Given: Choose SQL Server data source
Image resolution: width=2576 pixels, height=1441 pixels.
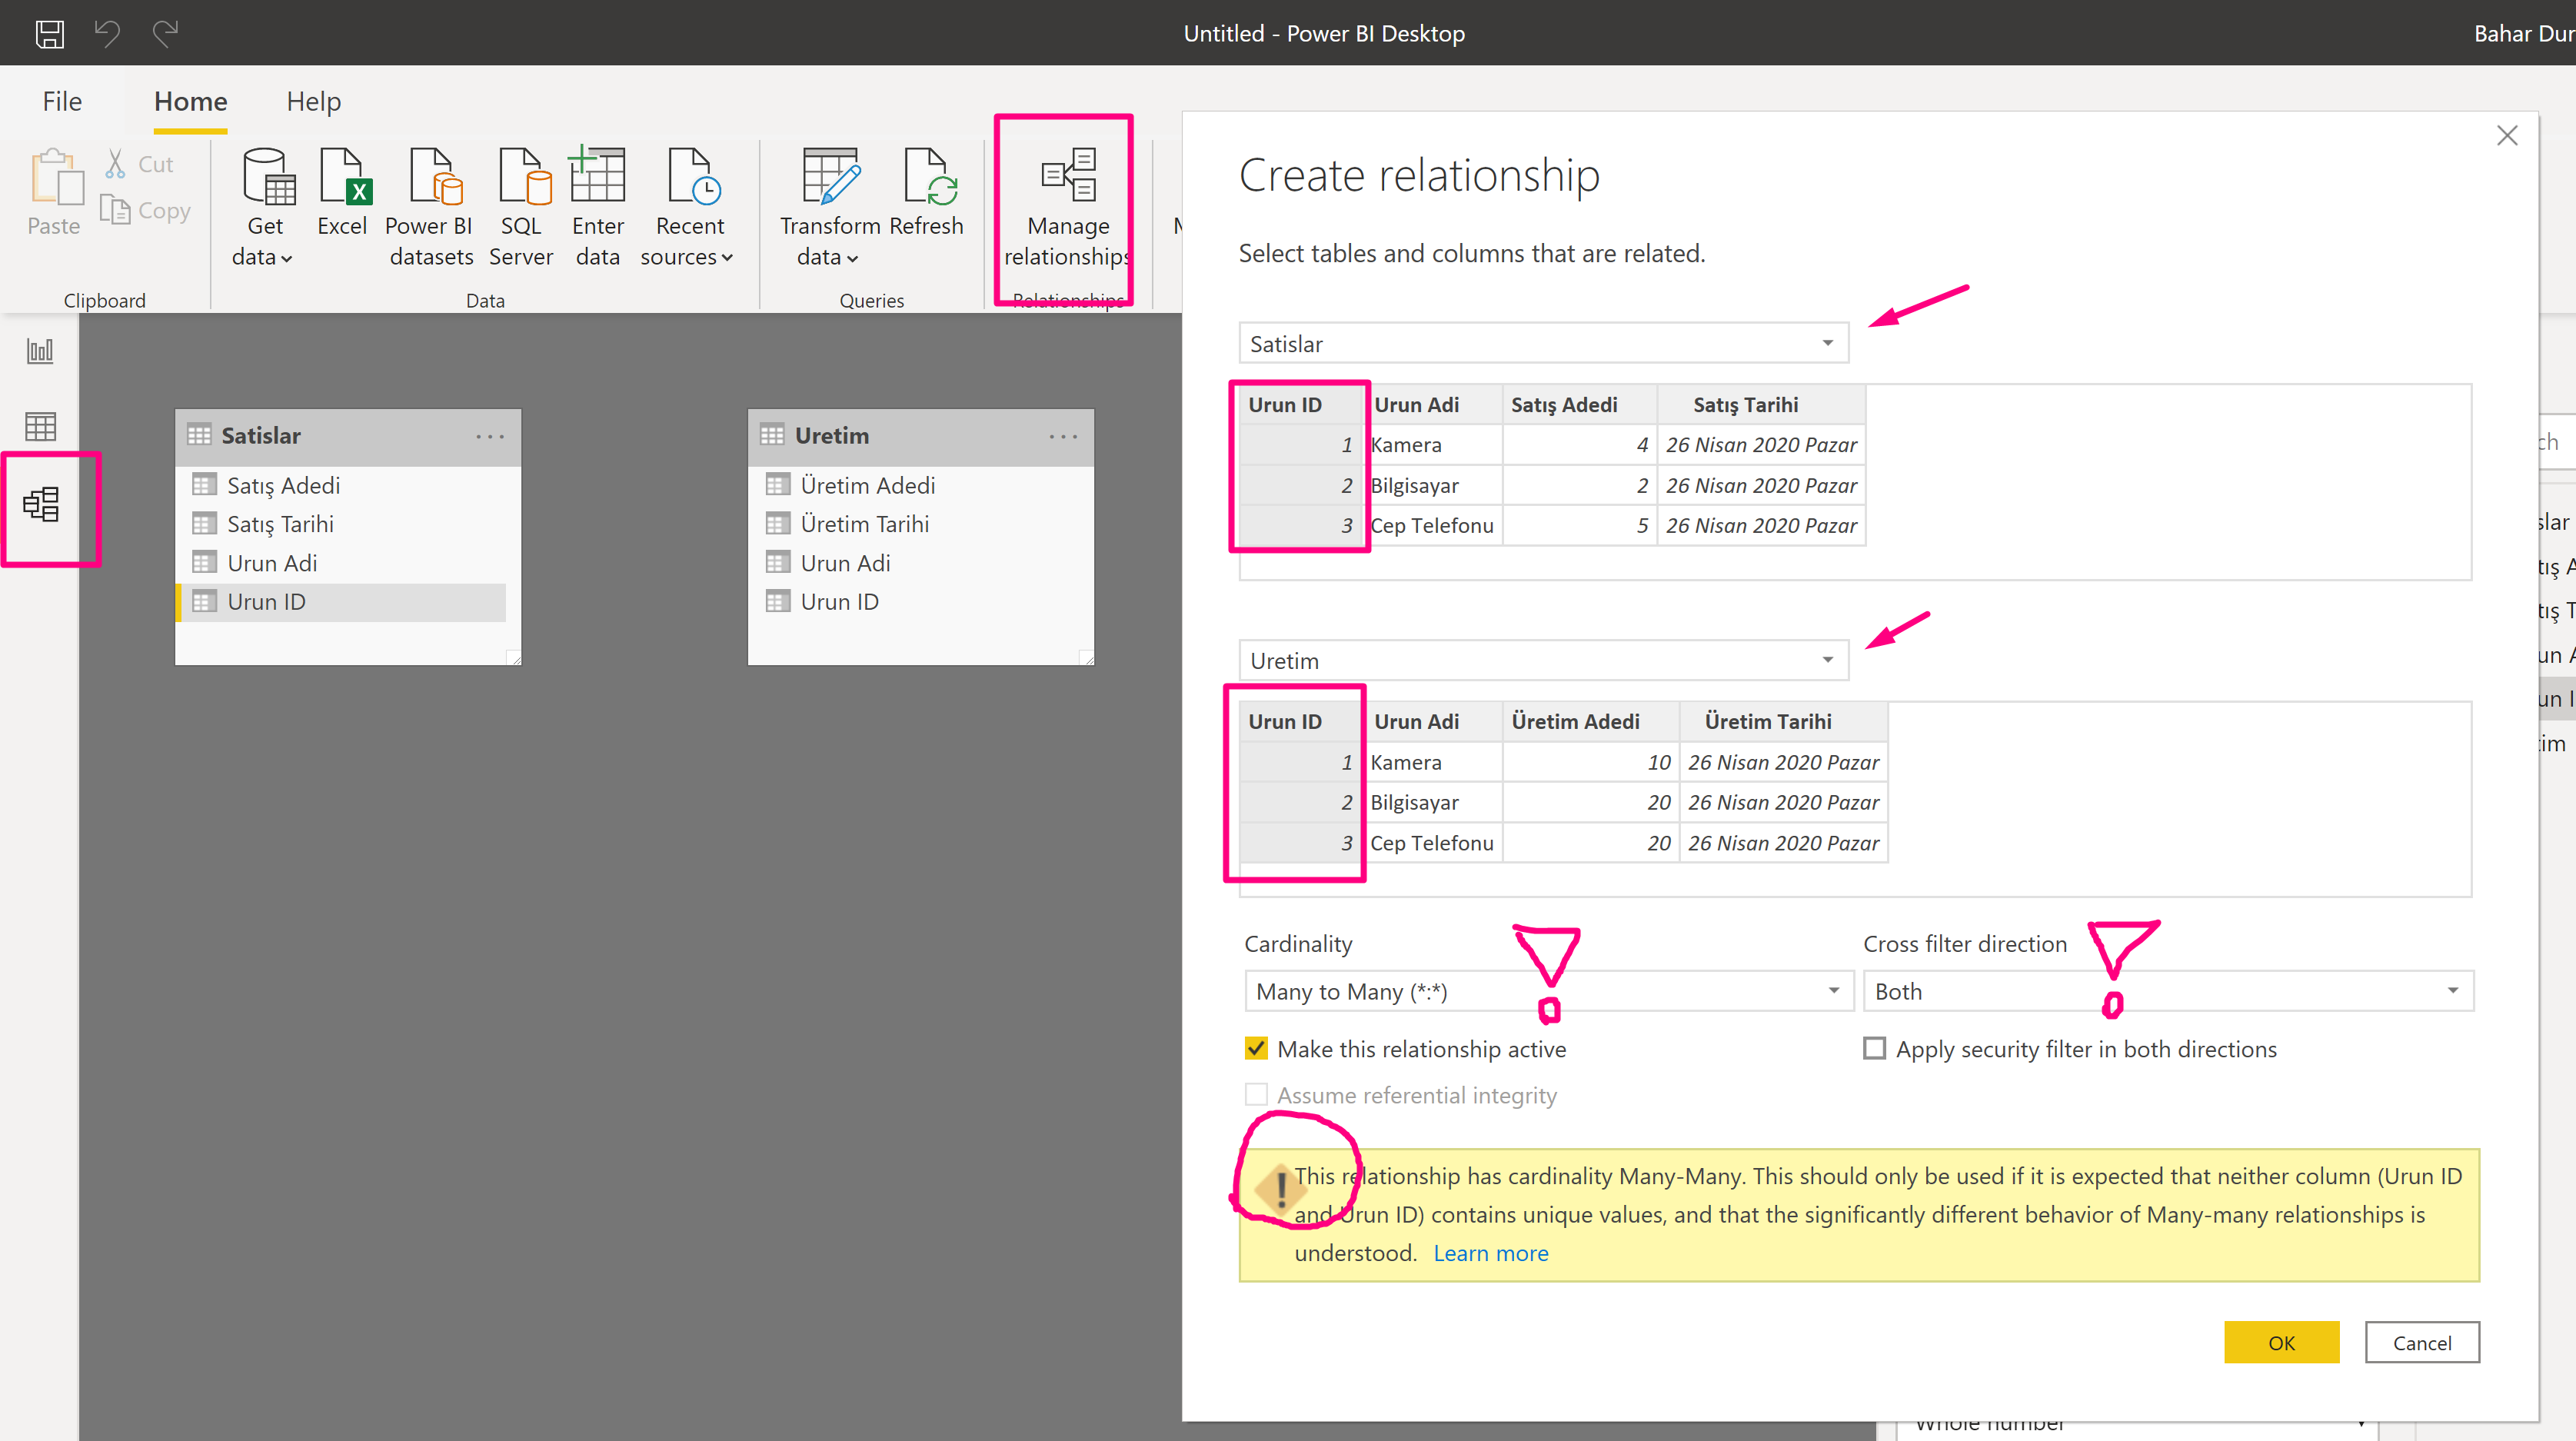Looking at the screenshot, I should [521, 208].
